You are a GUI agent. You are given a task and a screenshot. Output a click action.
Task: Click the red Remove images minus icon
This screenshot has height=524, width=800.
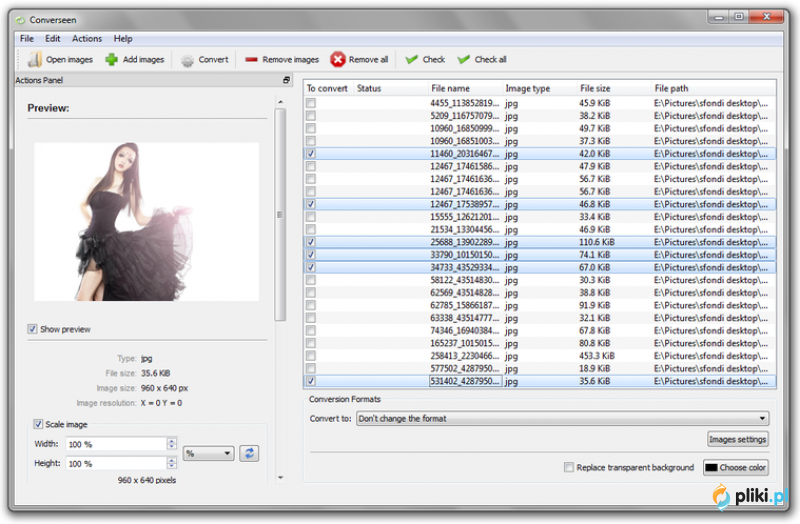pos(251,60)
